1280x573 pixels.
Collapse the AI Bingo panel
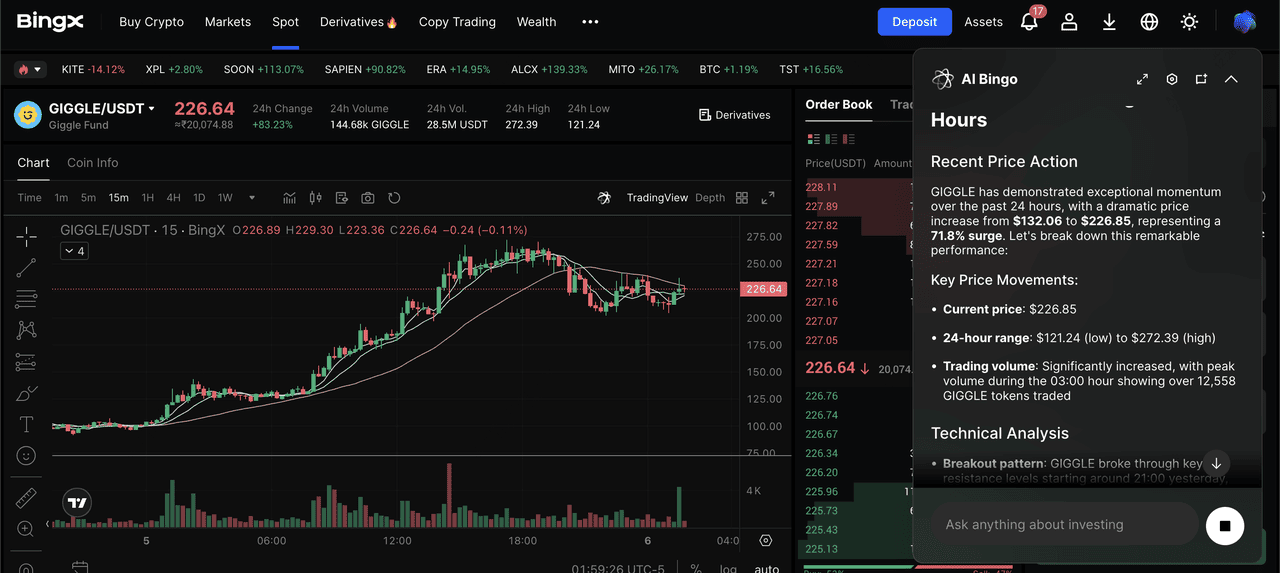coord(1231,79)
